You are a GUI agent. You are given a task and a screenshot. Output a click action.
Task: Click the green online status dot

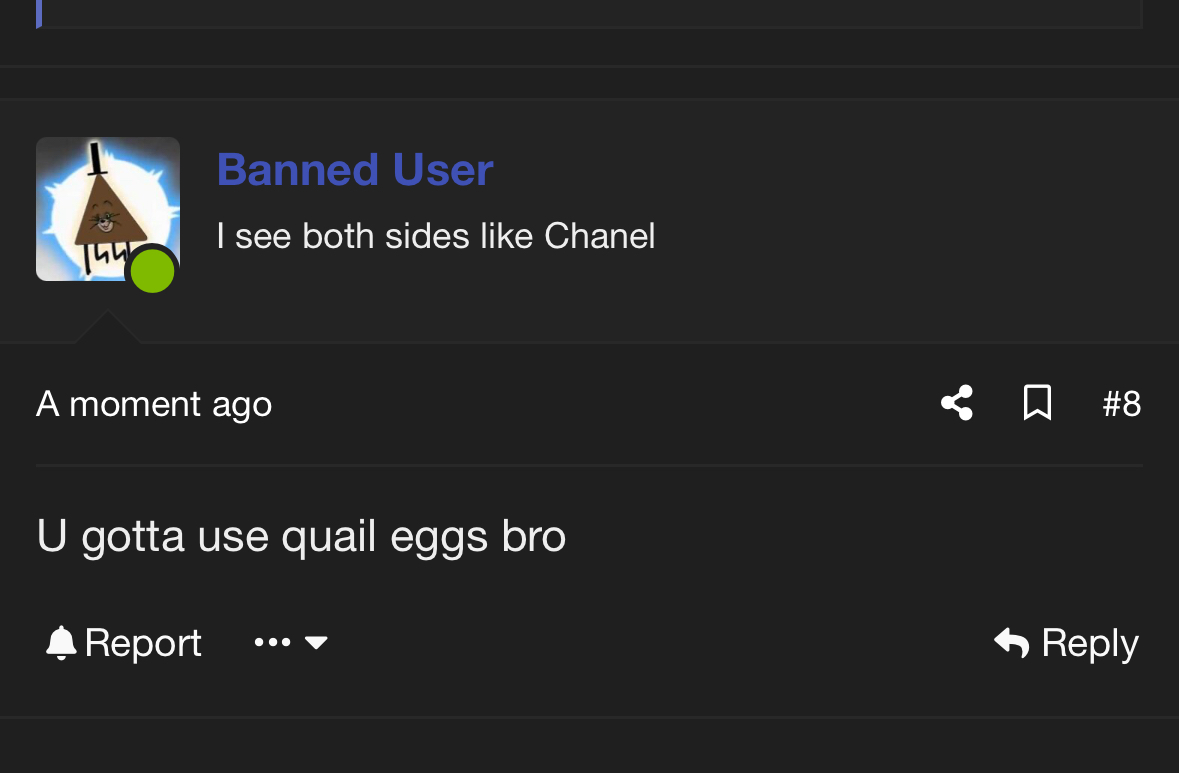click(x=152, y=272)
